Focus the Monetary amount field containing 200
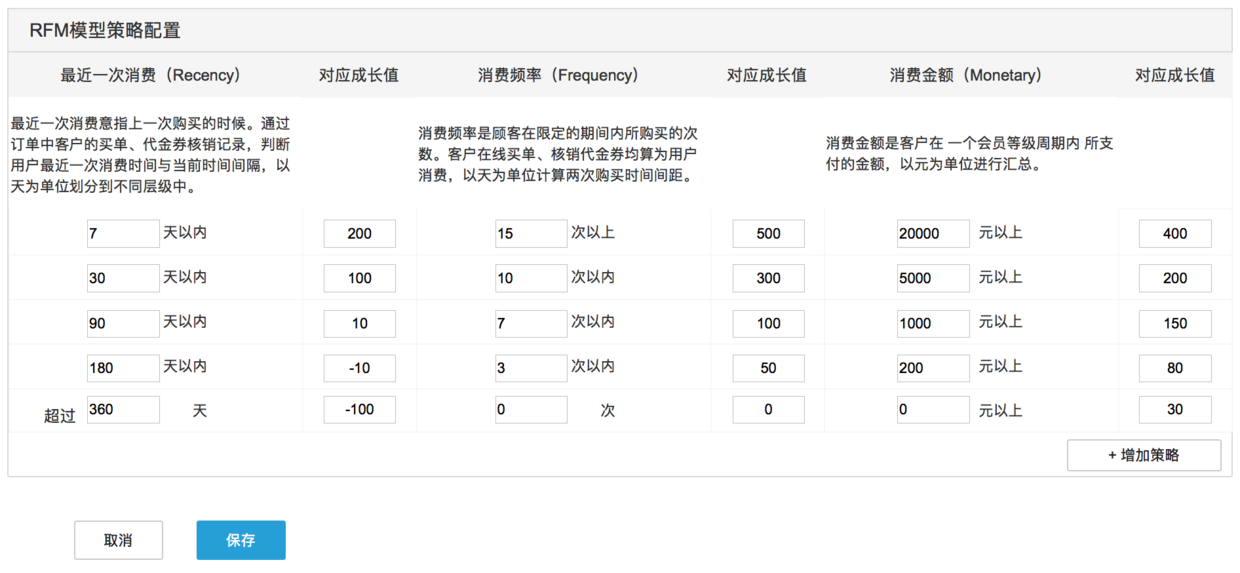Image resolution: width=1240 pixels, height=573 pixels. [933, 368]
